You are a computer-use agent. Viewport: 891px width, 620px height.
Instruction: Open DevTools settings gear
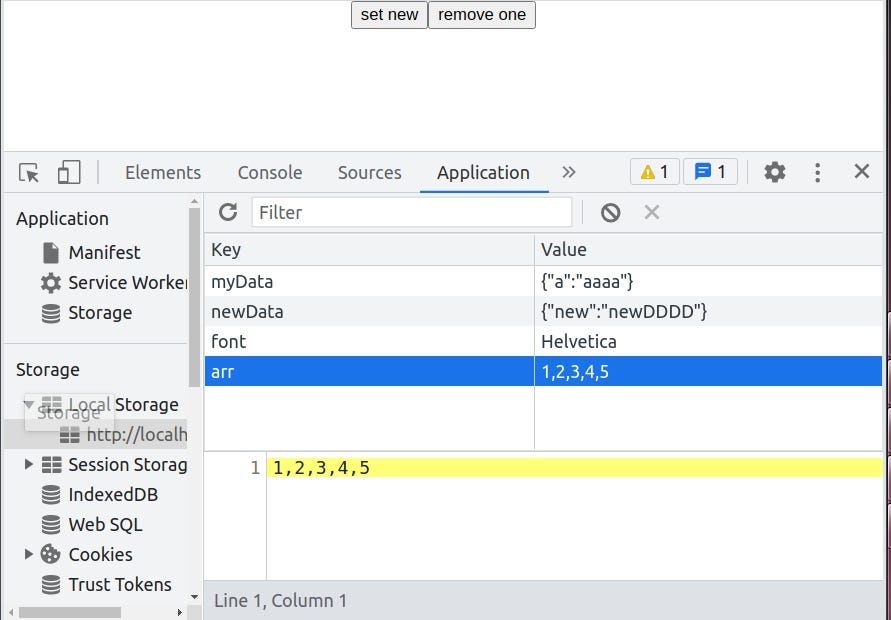[x=774, y=171]
